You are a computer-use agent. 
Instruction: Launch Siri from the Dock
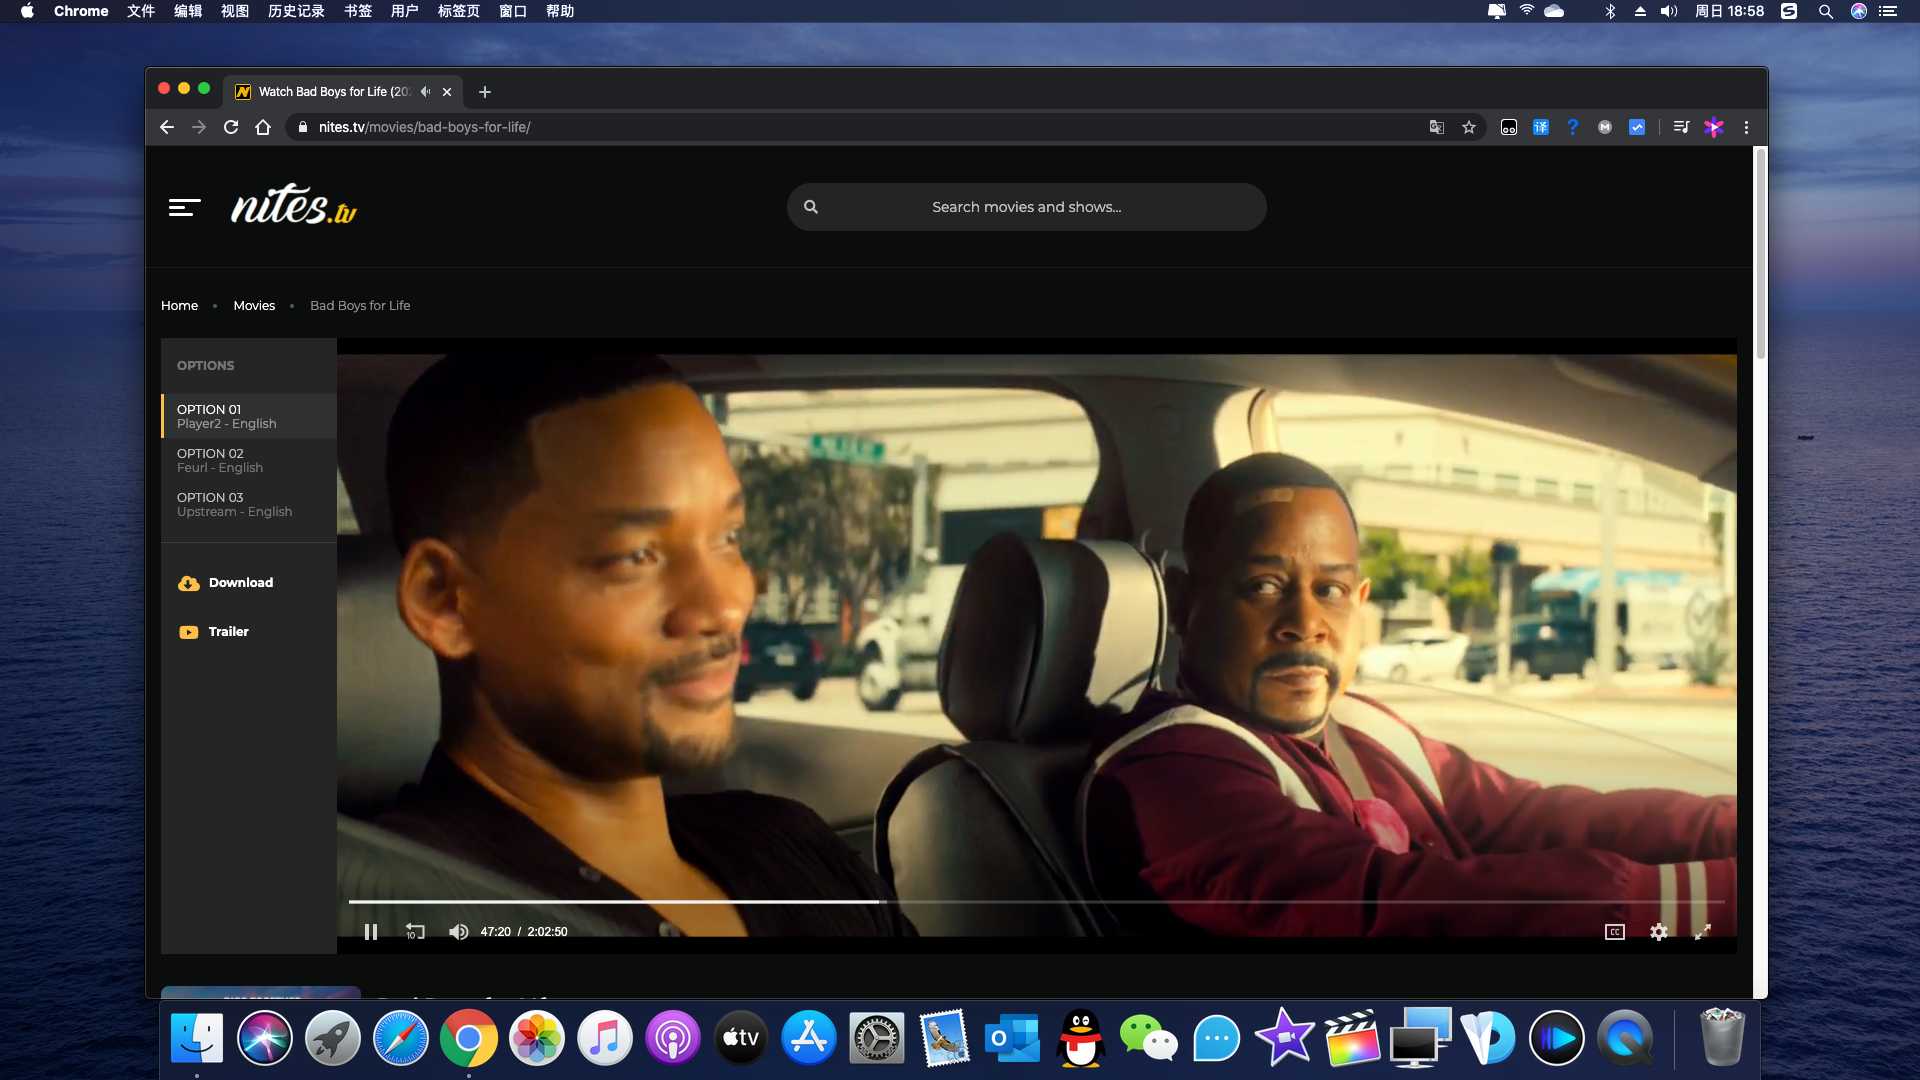265,1038
